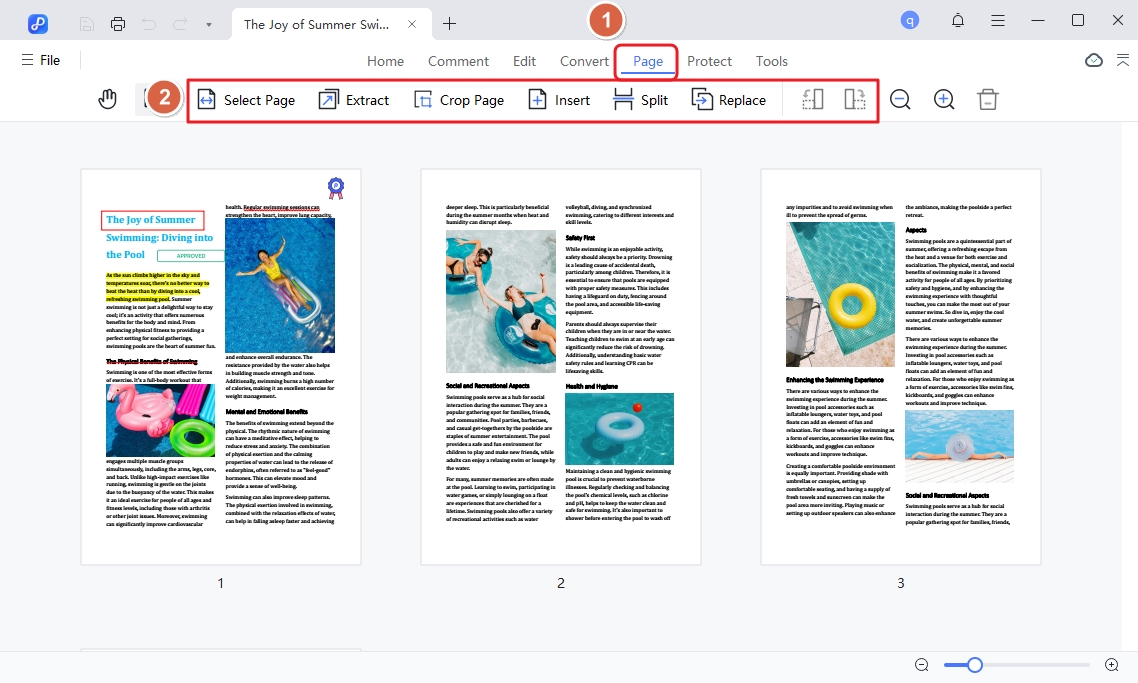This screenshot has width=1138, height=683.
Task: Delete page using trash icon
Action: pos(988,100)
